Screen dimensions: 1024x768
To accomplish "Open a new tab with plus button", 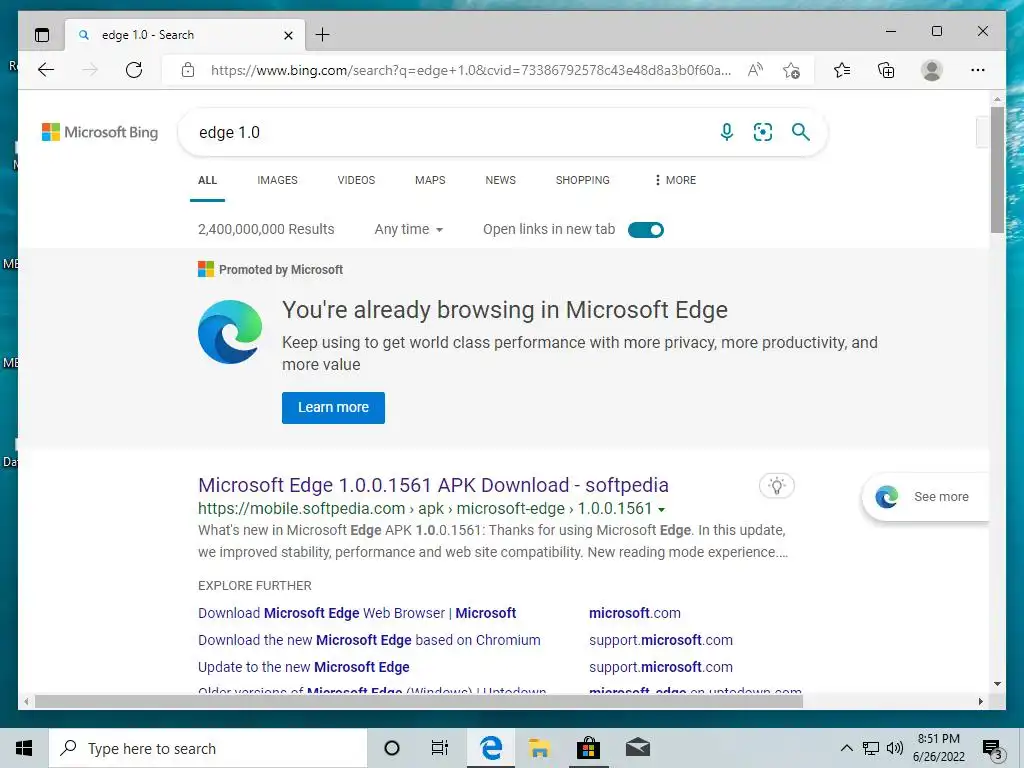I will click(323, 35).
